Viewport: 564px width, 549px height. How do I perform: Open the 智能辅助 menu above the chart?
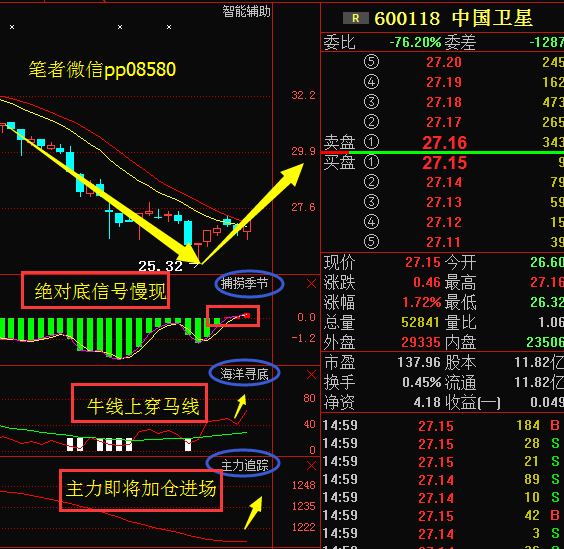click(246, 12)
